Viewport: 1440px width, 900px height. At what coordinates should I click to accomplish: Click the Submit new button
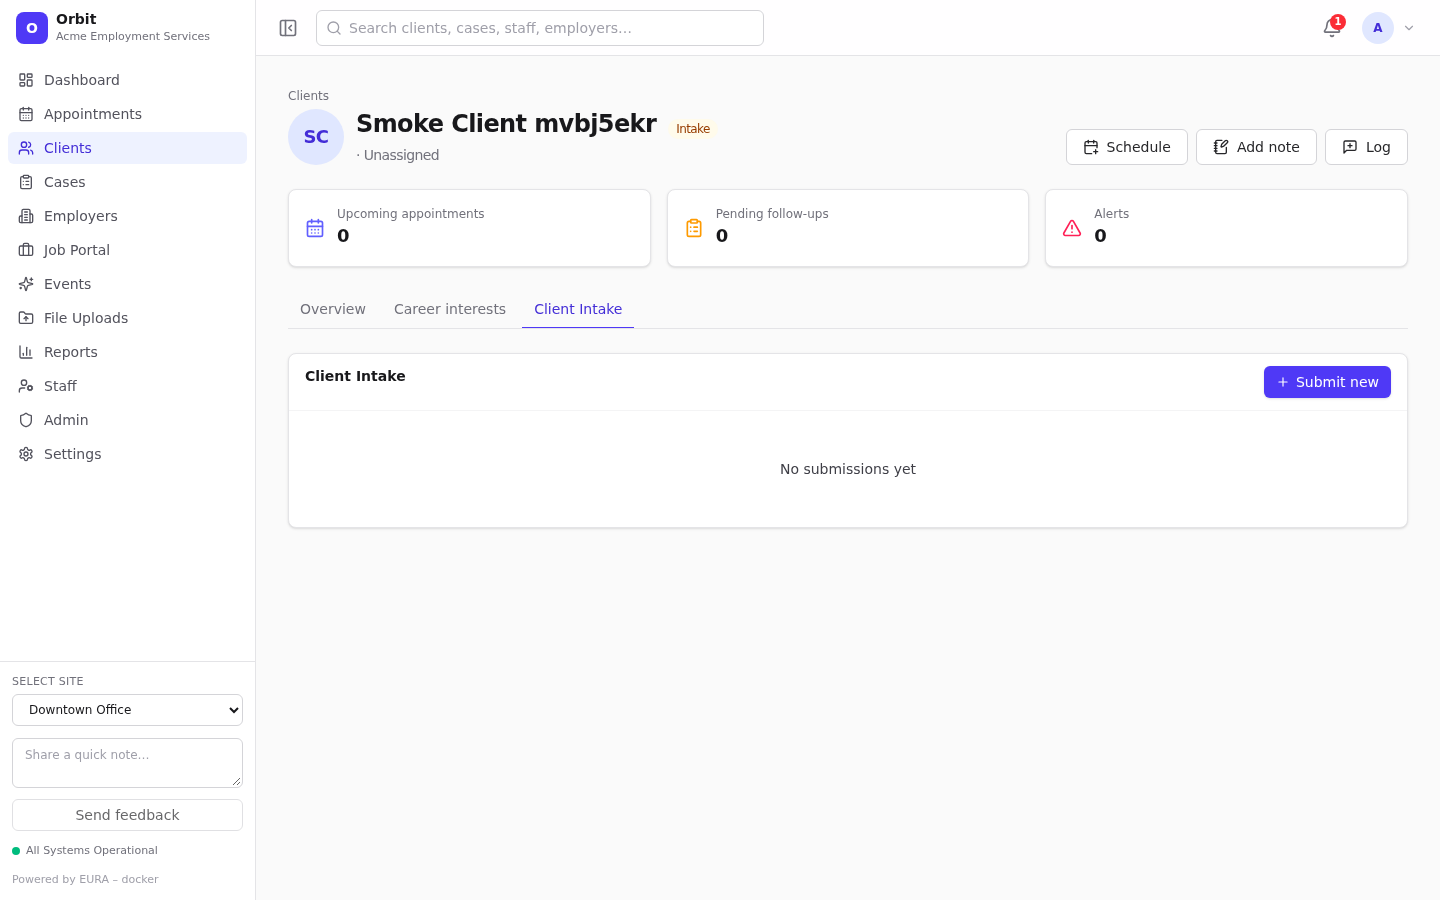pyautogui.click(x=1327, y=382)
